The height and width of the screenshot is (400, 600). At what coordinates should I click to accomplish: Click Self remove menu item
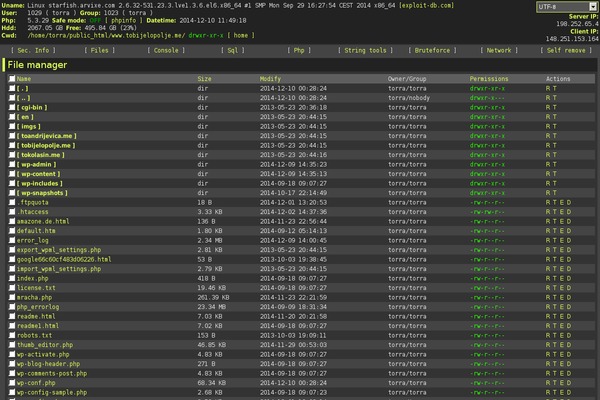point(566,50)
